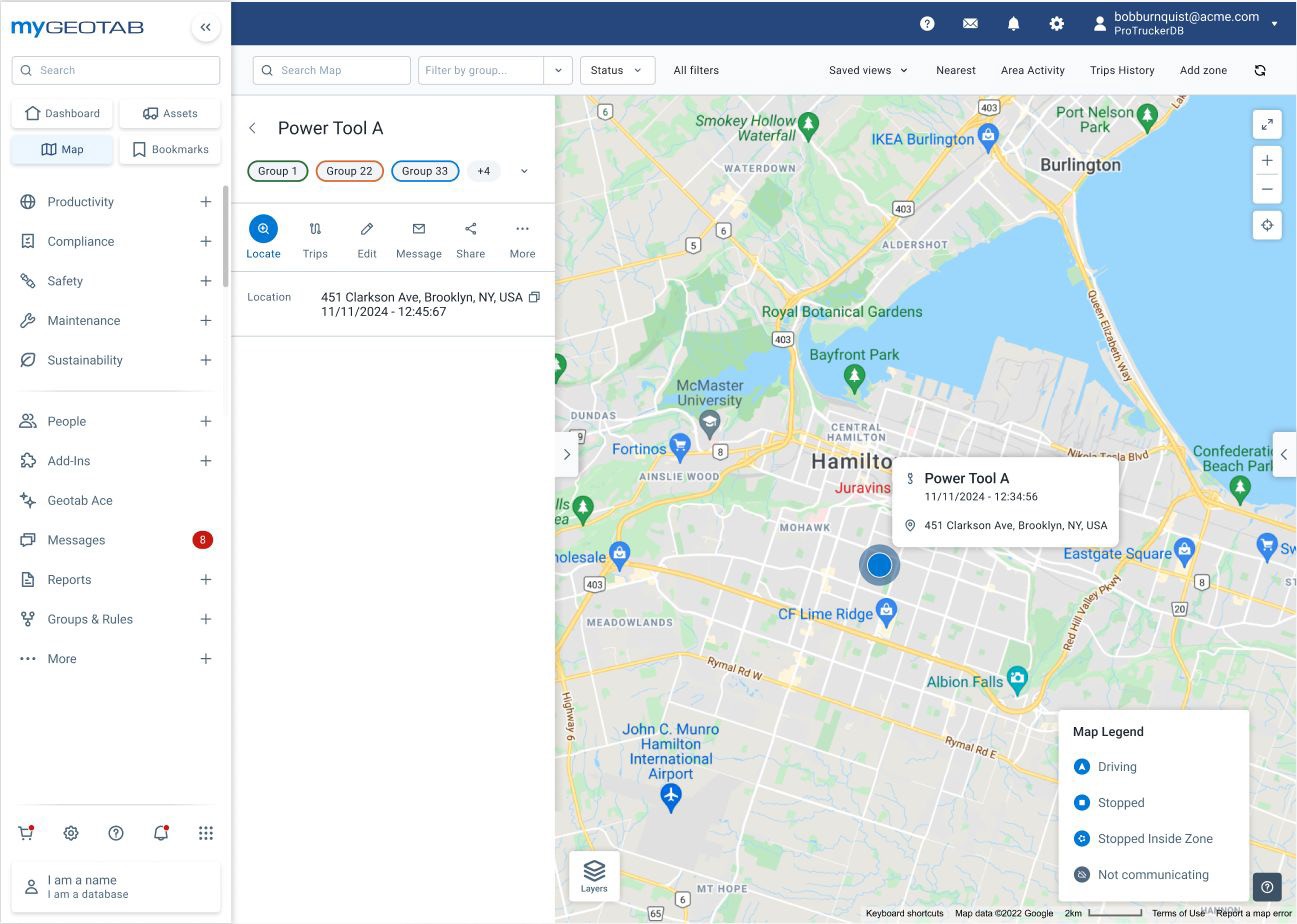Enter fullscreen map view
This screenshot has height=924, width=1297.
1267,124
